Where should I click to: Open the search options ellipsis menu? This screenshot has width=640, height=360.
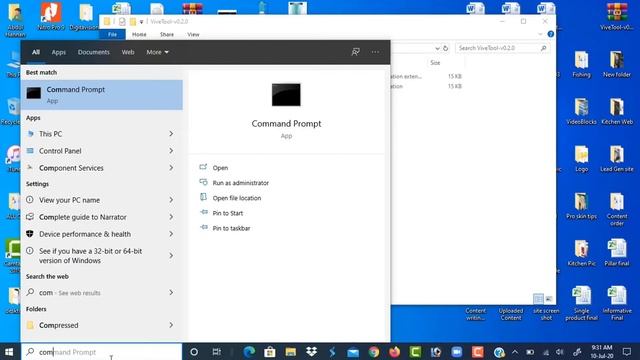pos(375,52)
